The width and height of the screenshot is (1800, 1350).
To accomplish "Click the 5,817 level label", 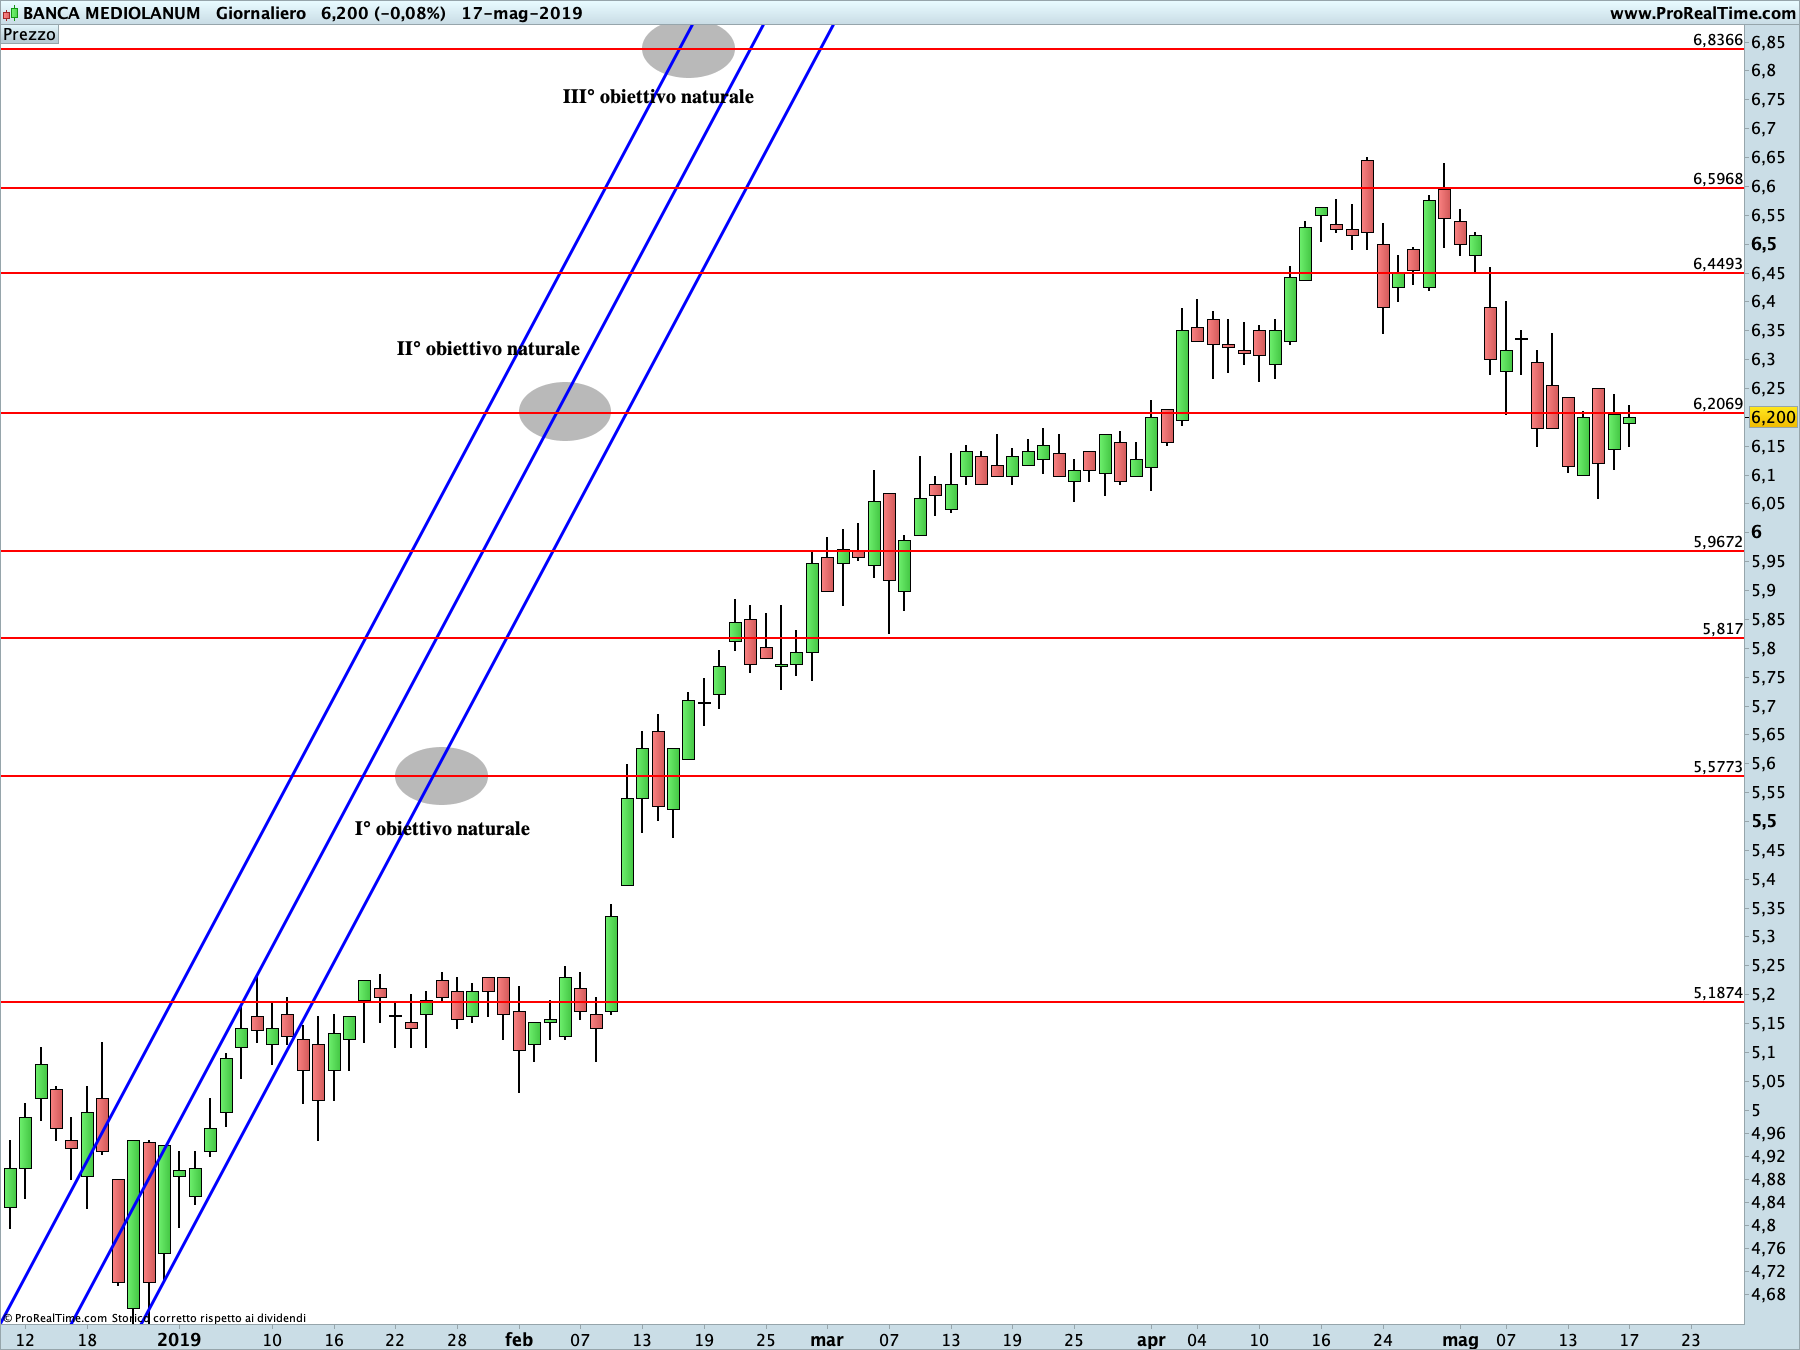I will [1722, 629].
